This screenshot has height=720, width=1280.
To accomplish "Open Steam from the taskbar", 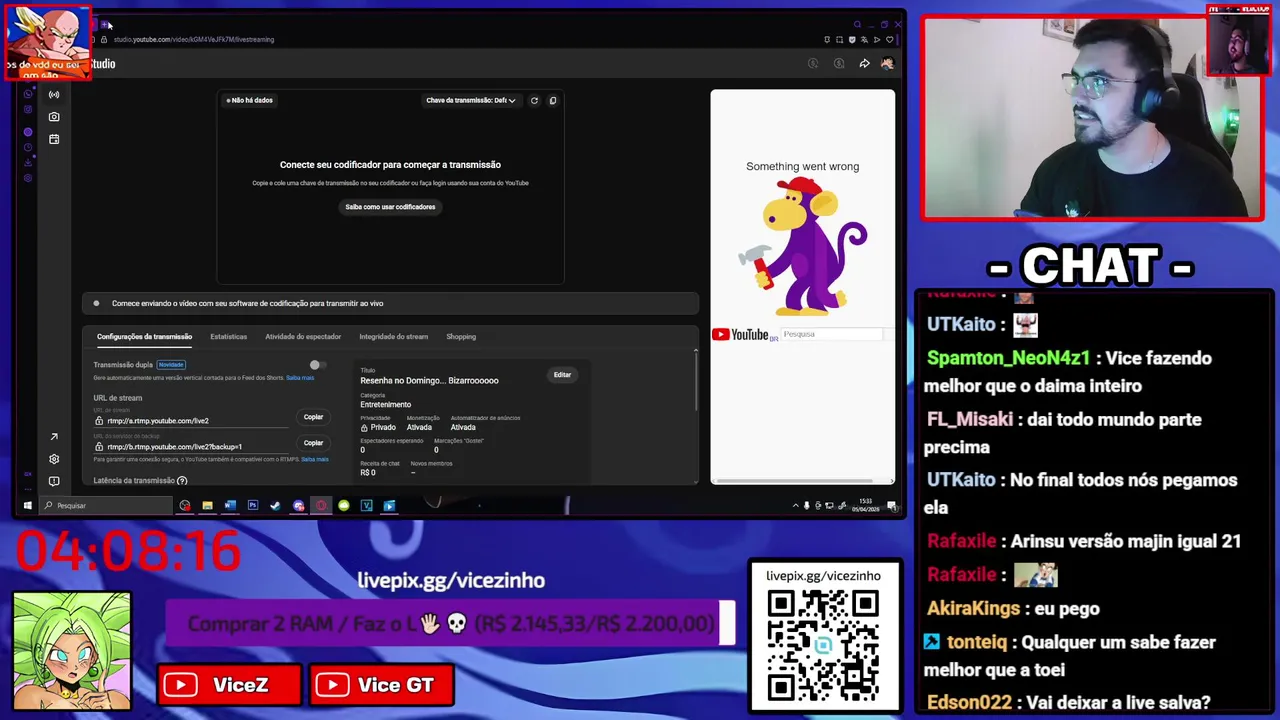I will click(276, 506).
